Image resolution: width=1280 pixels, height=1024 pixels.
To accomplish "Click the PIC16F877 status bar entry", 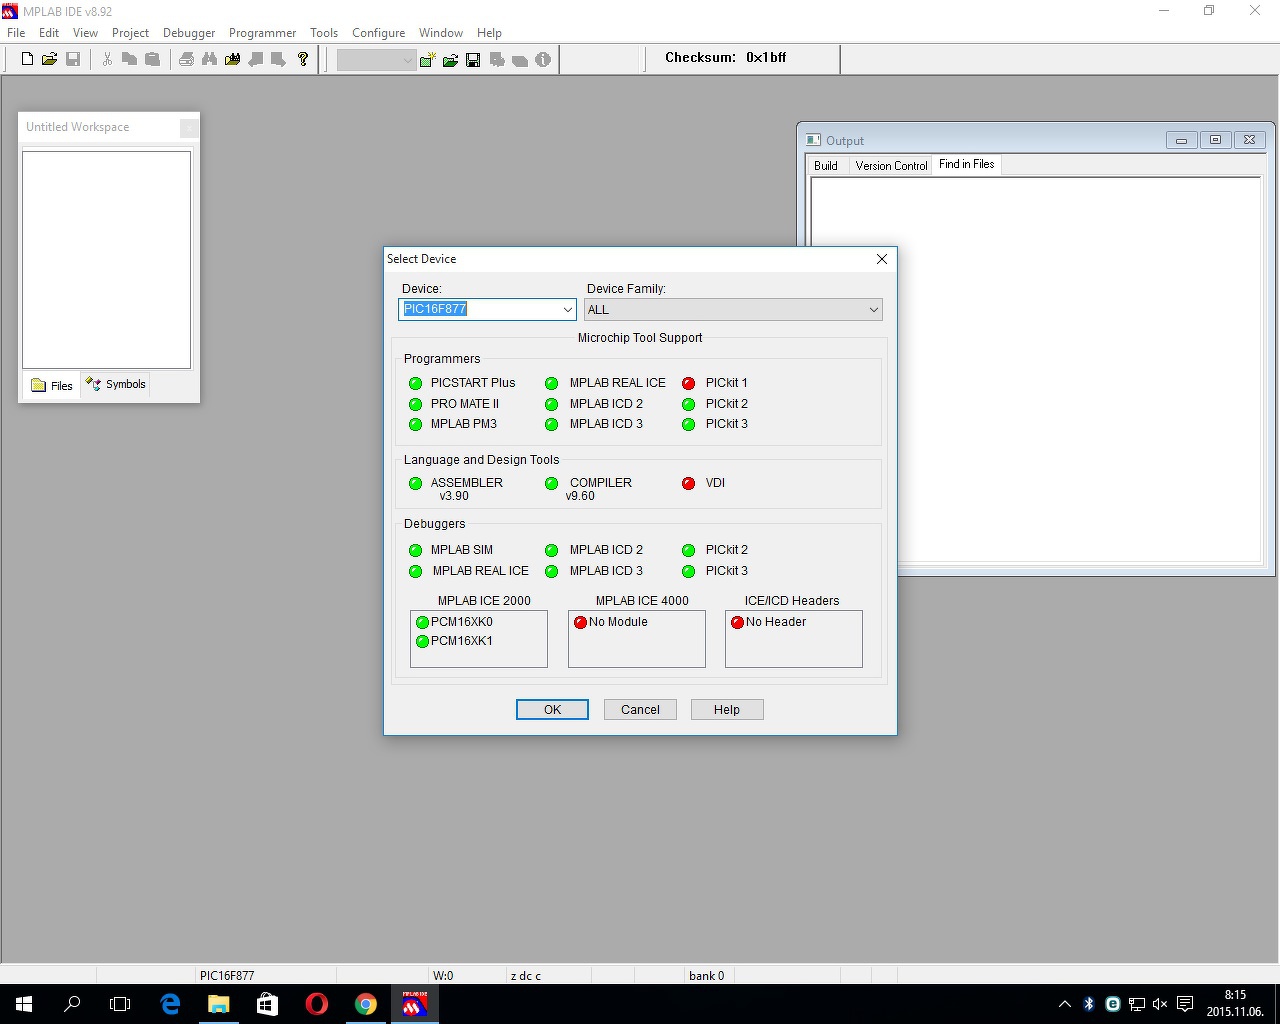I will pyautogui.click(x=227, y=976).
